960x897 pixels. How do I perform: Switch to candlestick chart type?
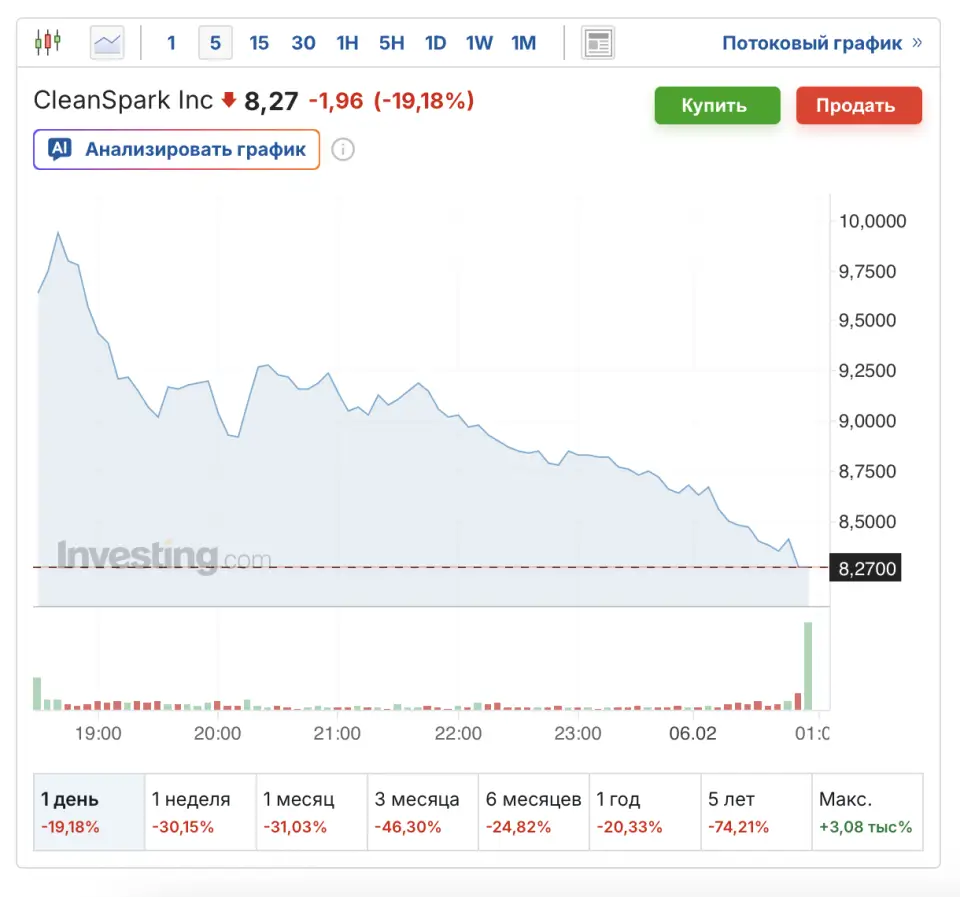pyautogui.click(x=47, y=42)
